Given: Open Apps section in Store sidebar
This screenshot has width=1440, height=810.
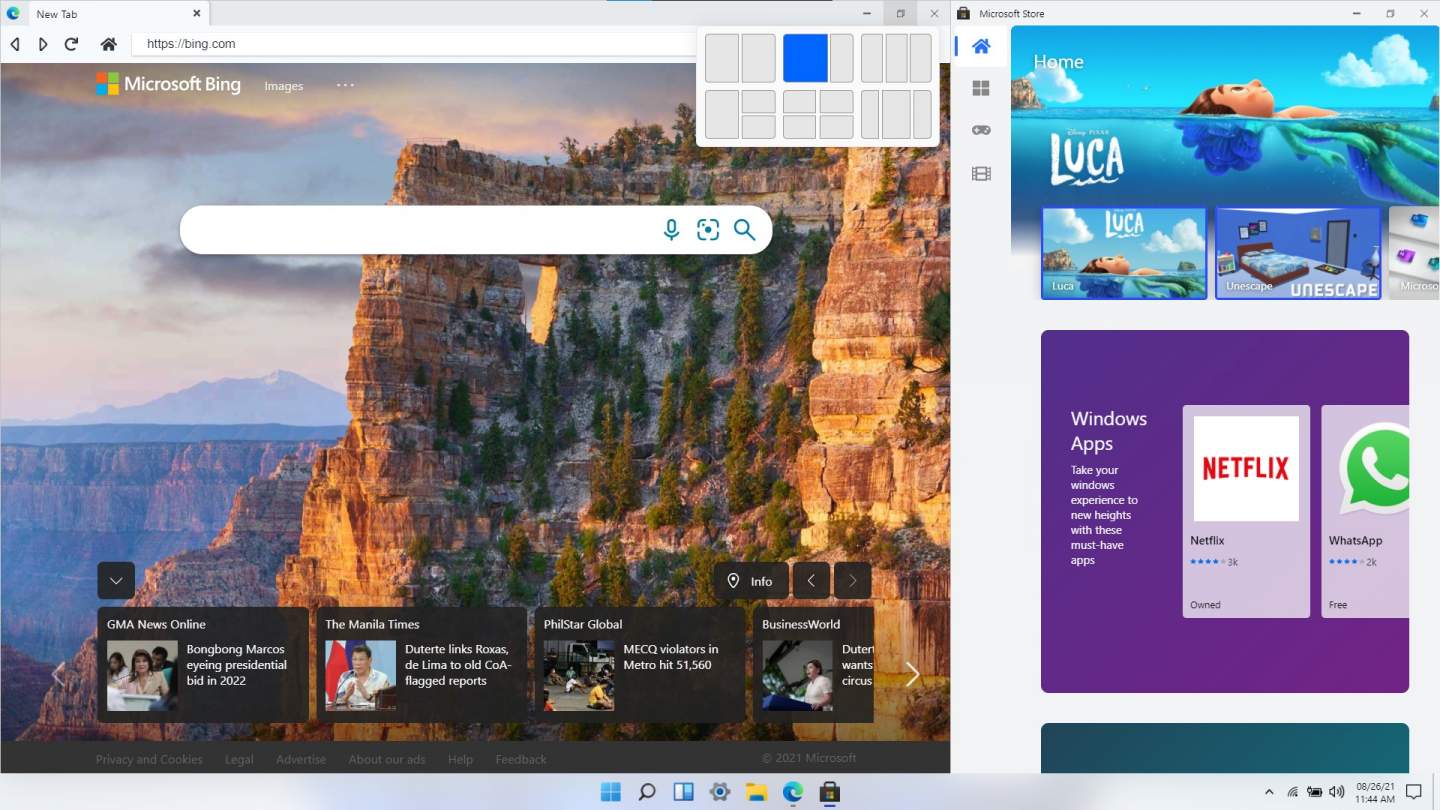Looking at the screenshot, I should coord(981,88).
